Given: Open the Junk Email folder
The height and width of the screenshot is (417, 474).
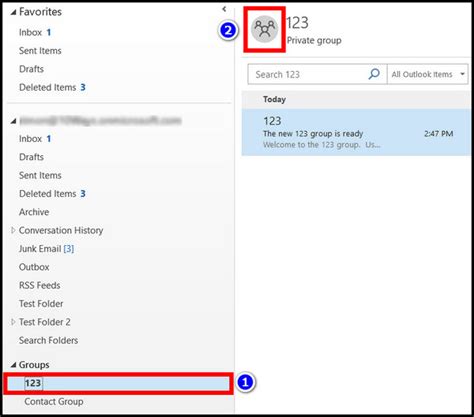Looking at the screenshot, I should 40,249.
